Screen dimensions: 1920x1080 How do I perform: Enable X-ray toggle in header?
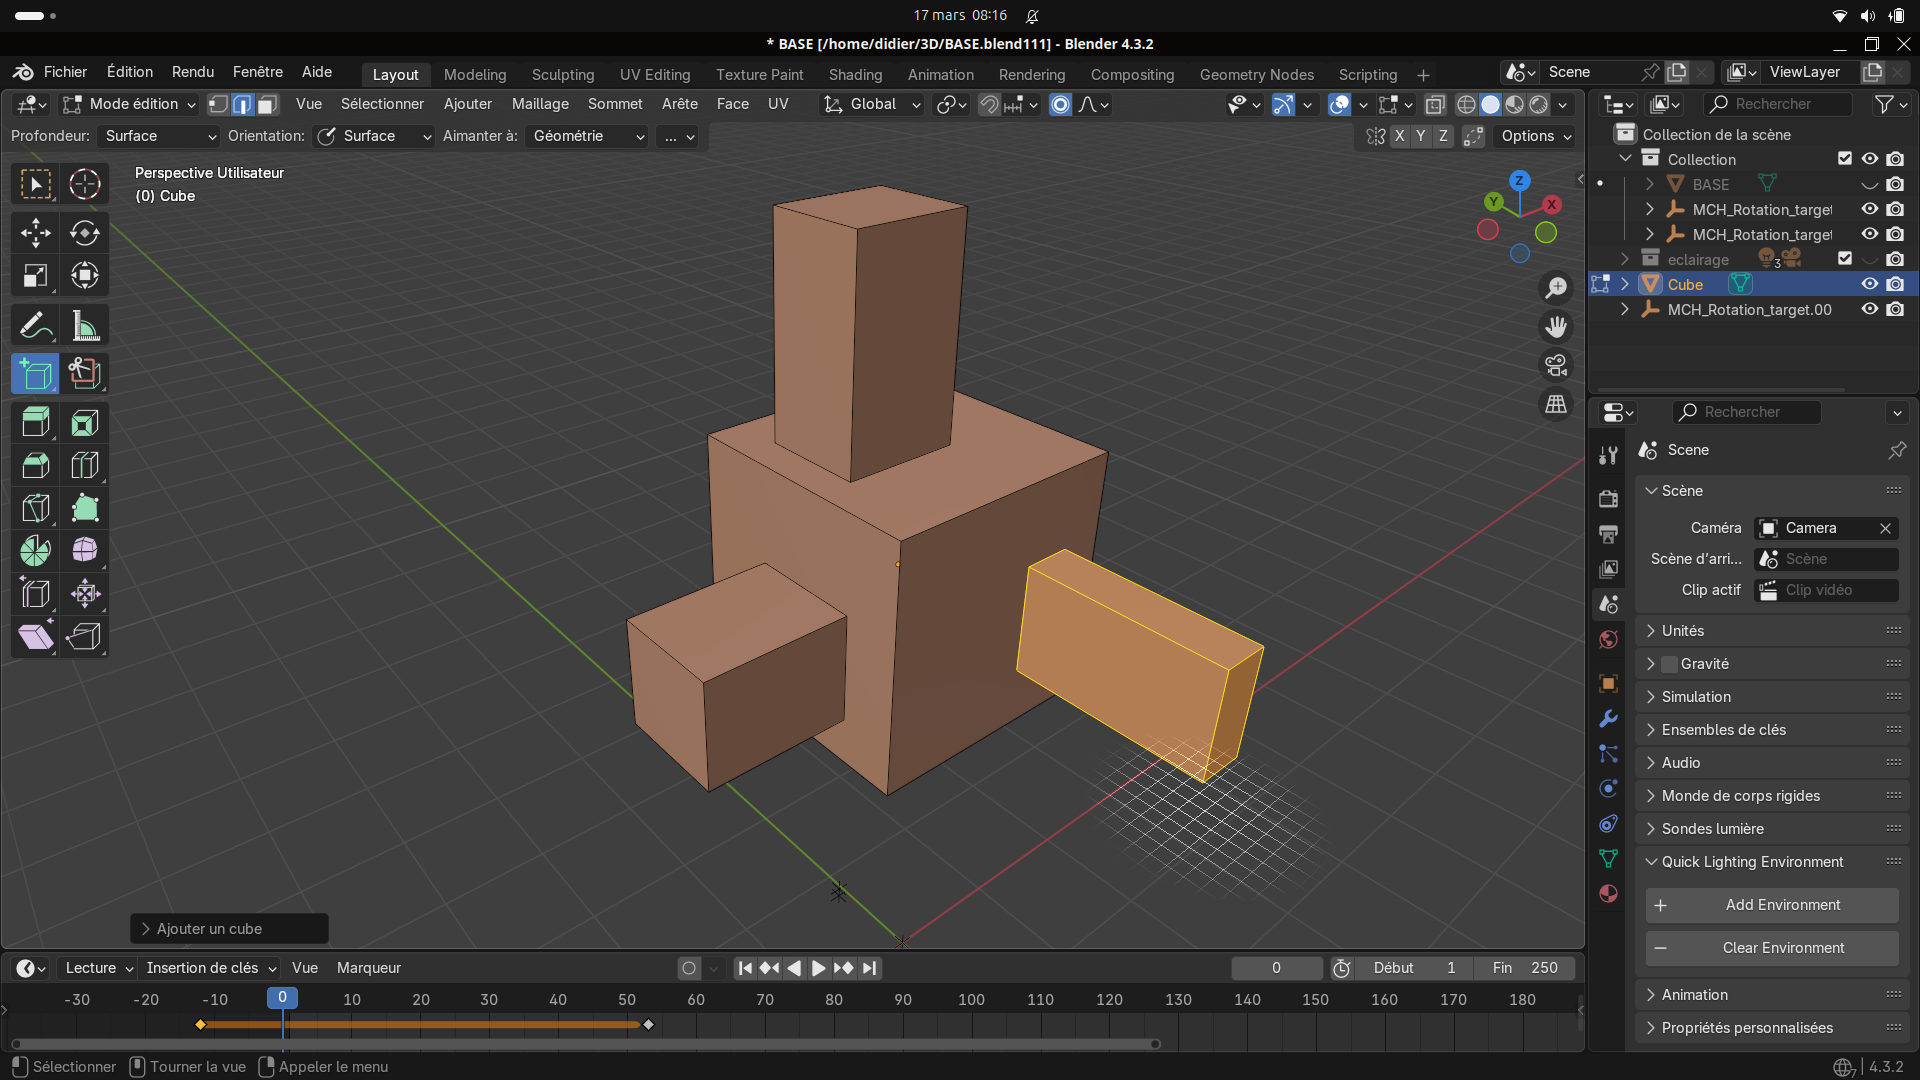[x=1434, y=104]
